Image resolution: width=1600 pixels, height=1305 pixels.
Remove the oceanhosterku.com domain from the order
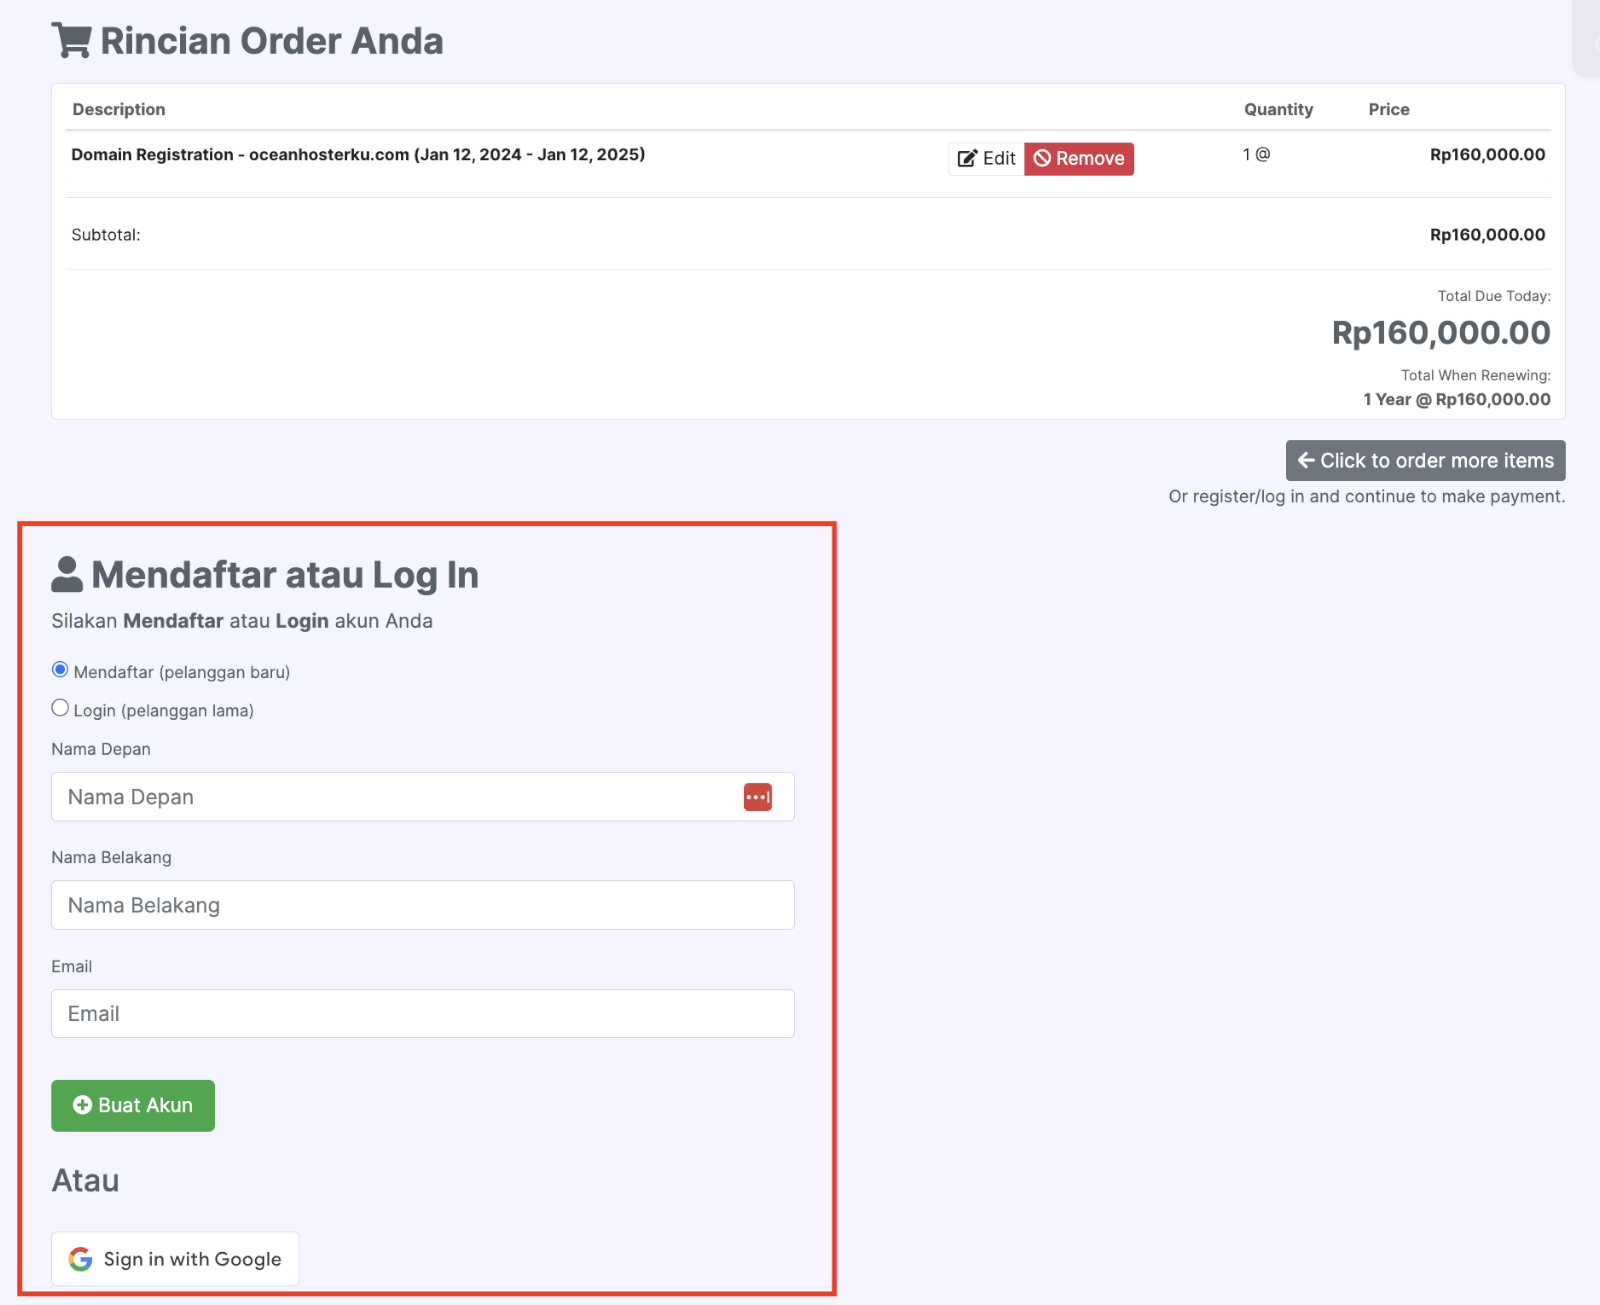pyautogui.click(x=1079, y=158)
